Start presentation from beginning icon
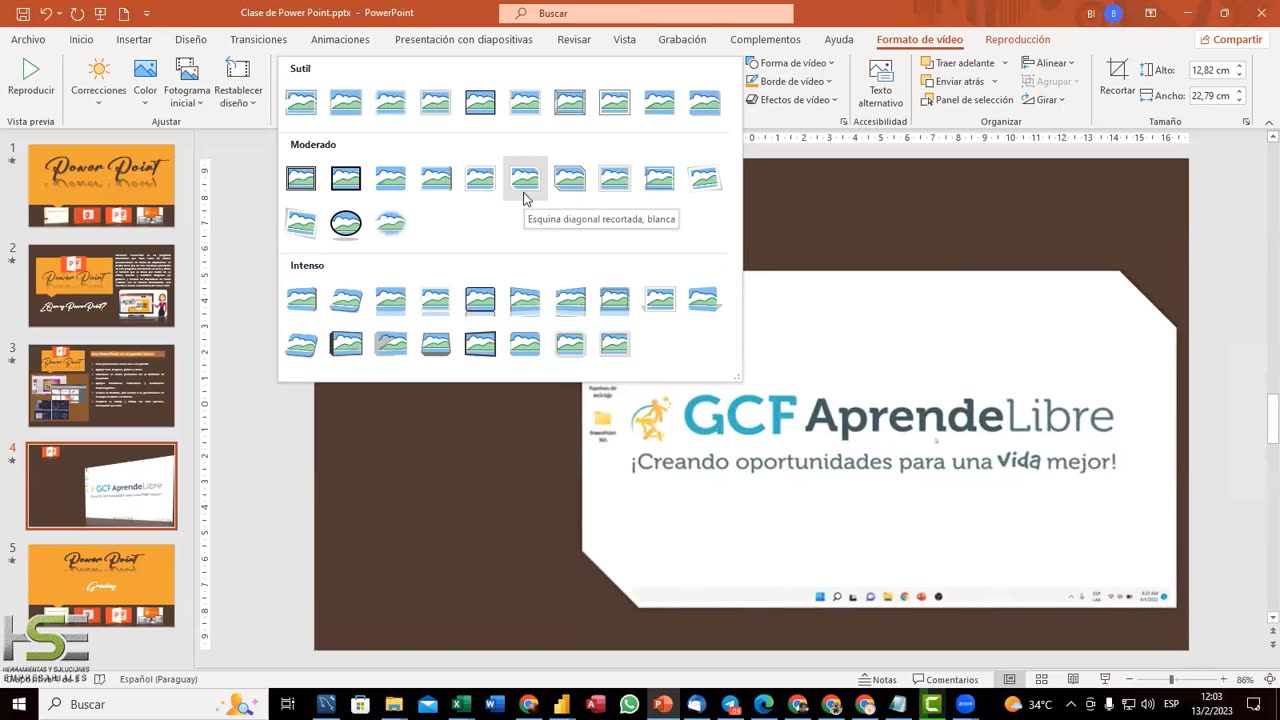1280x720 pixels. tap(99, 13)
